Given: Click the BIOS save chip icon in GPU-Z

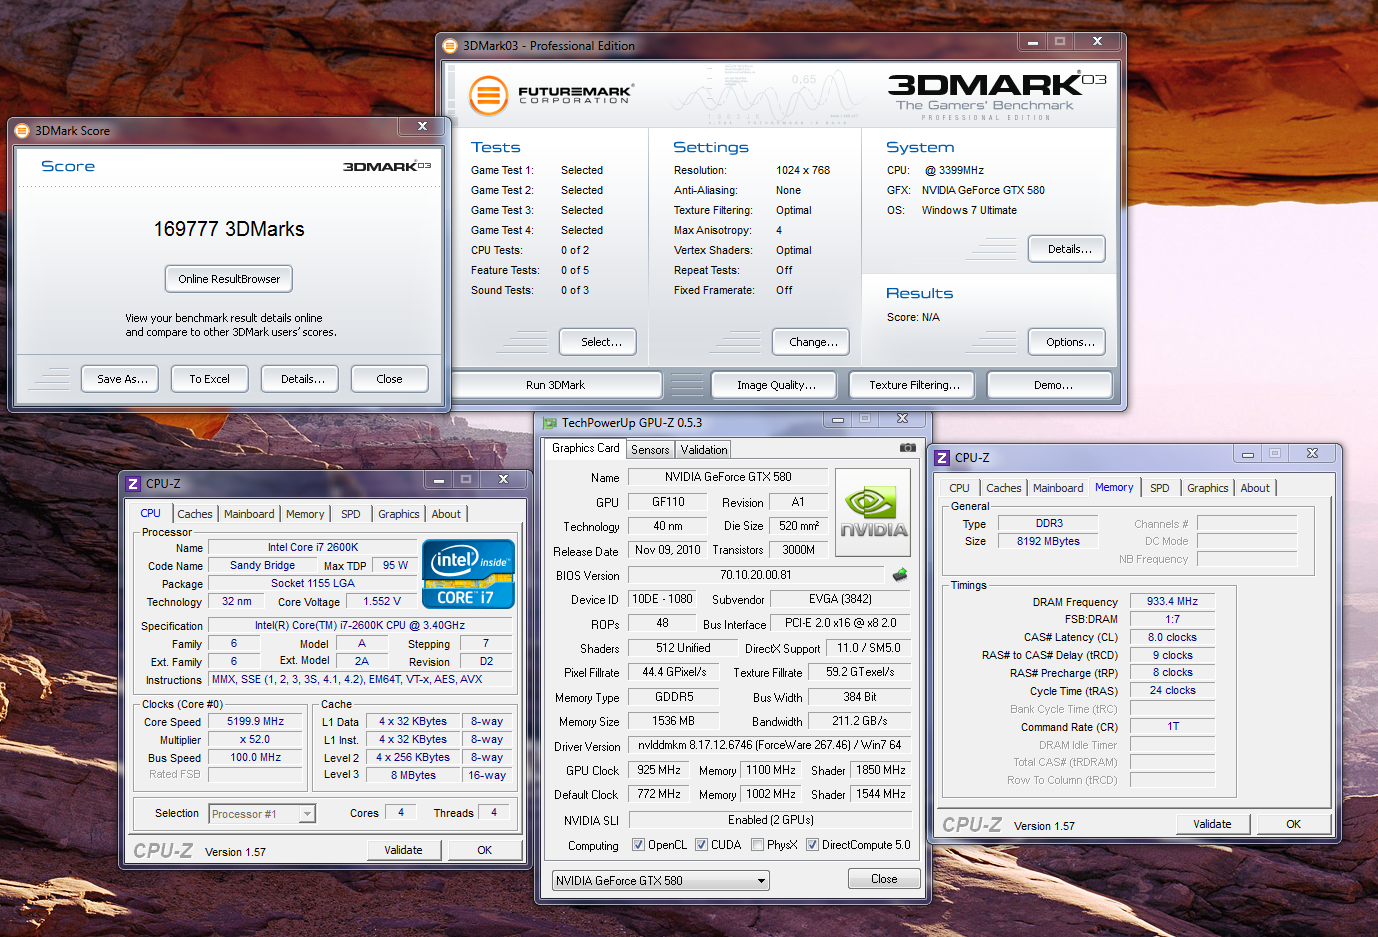Looking at the screenshot, I should tap(900, 574).
